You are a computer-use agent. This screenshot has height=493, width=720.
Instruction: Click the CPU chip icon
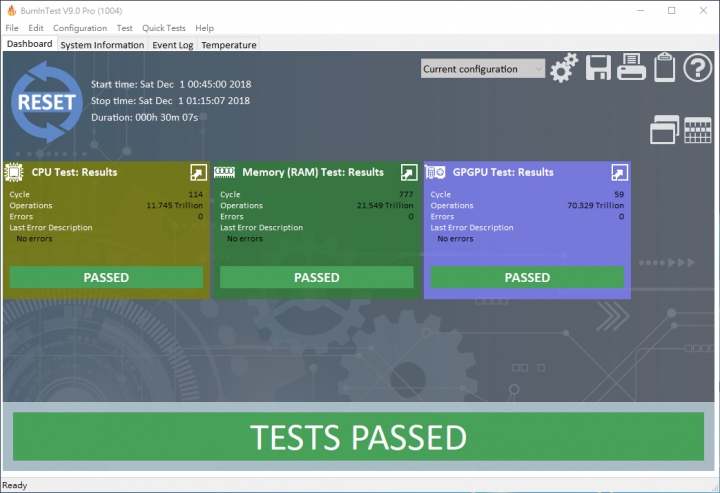[x=14, y=172]
